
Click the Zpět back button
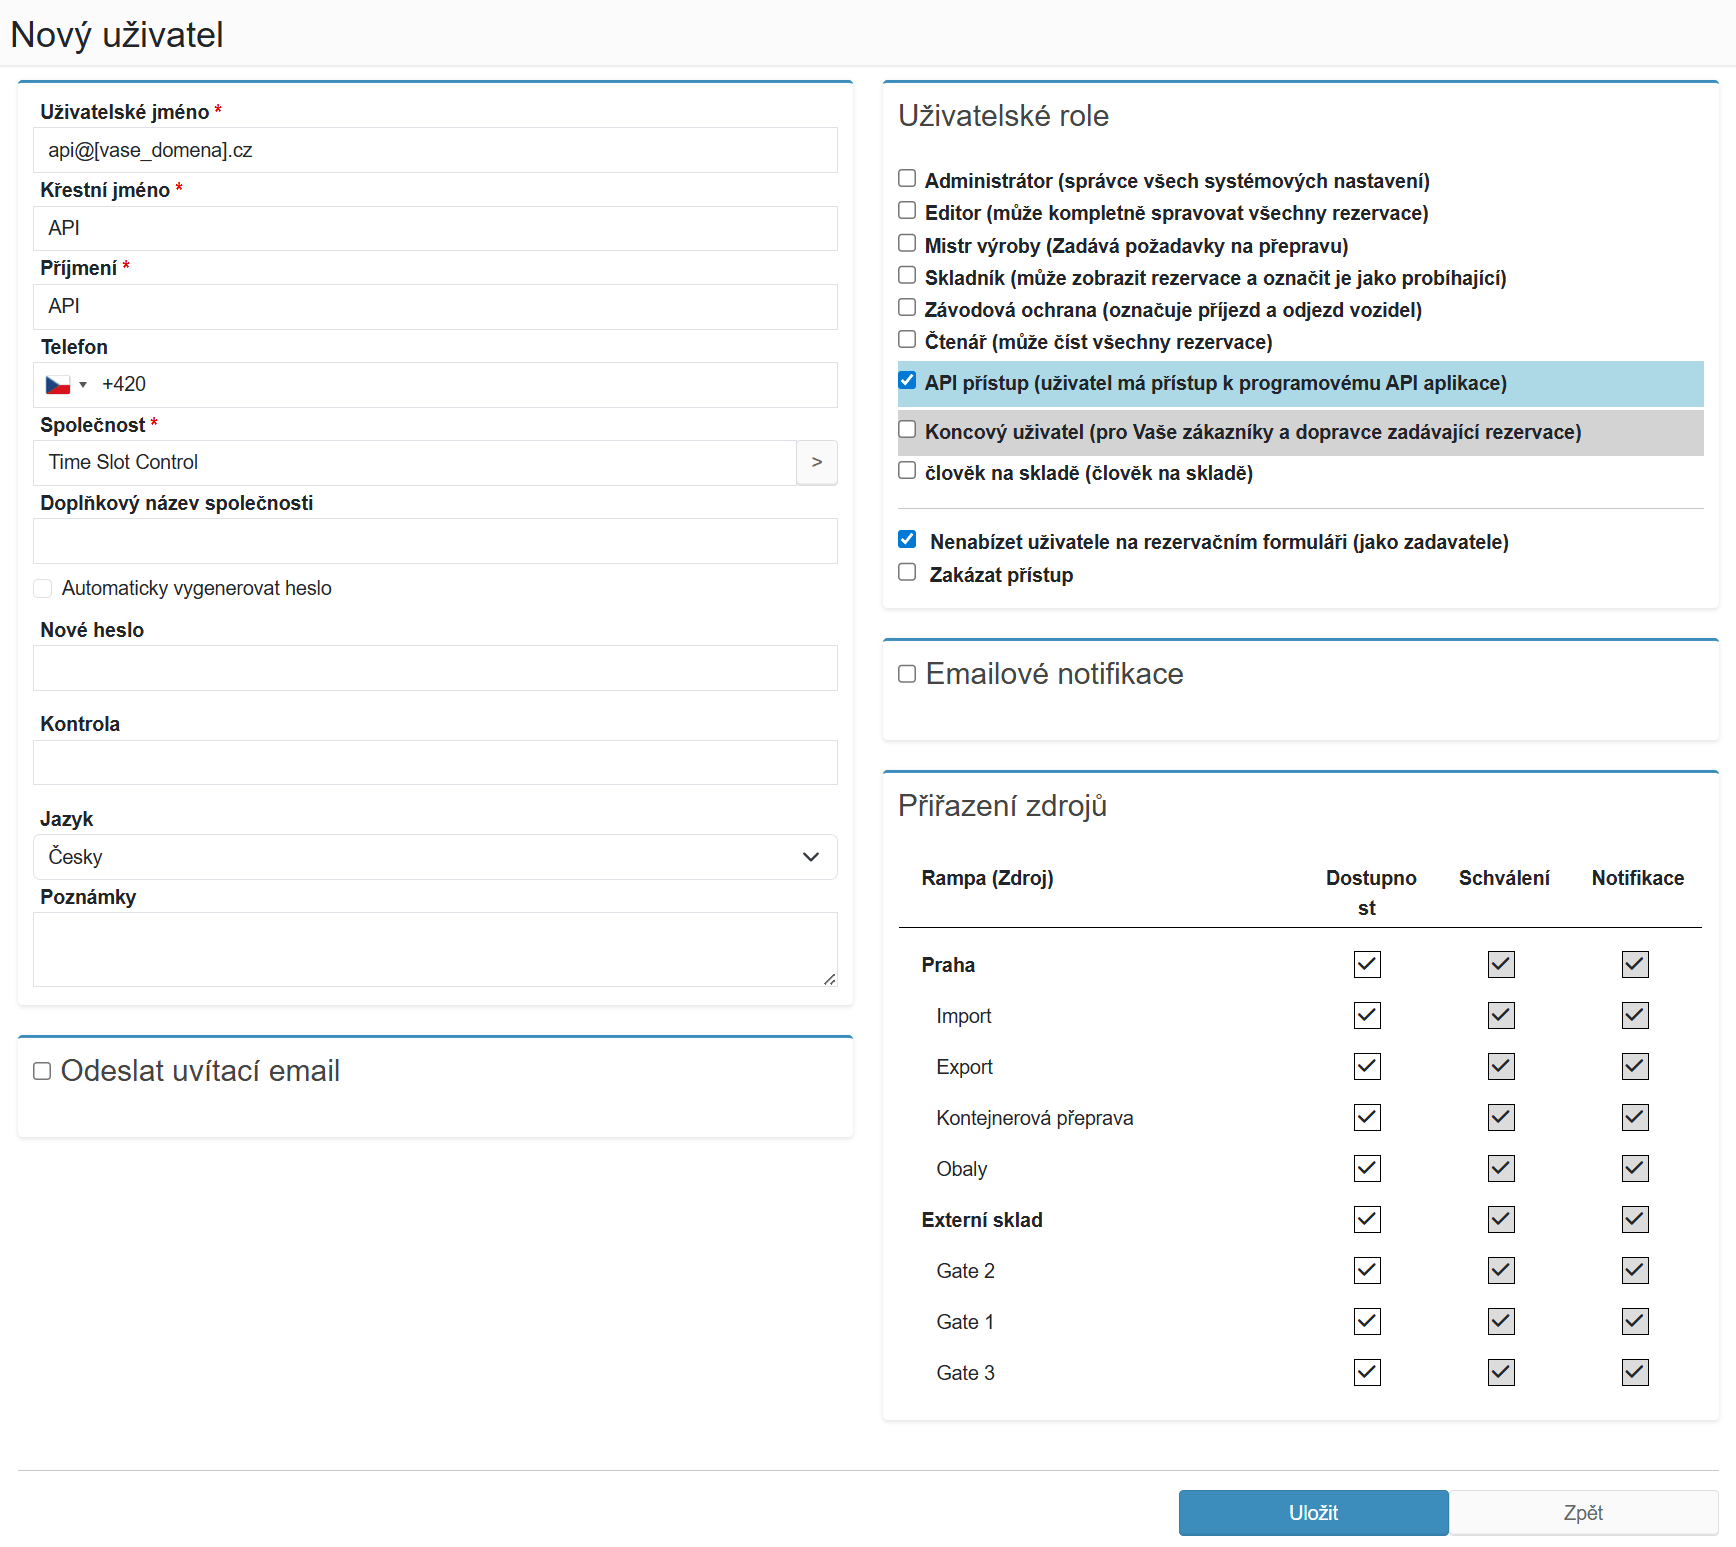pyautogui.click(x=1583, y=1513)
